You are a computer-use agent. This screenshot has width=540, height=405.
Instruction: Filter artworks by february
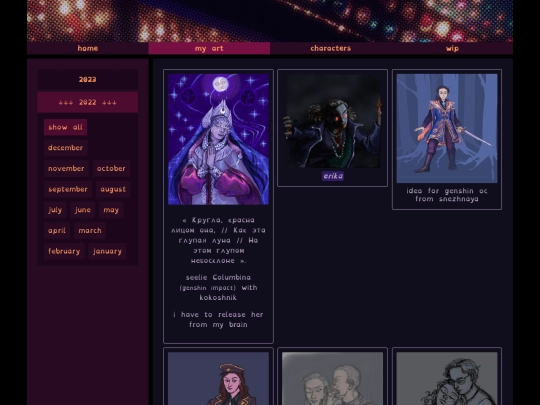[64, 251]
